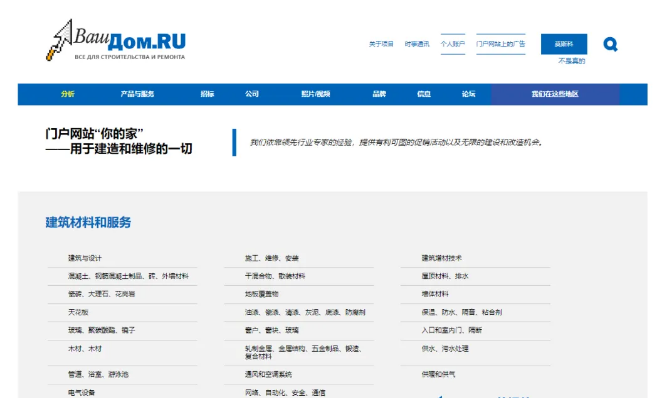Image resolution: width=659 pixels, height=398 pixels.
Task: Open 混凝土、钢筋混凝土制品 category
Action: 128,276
